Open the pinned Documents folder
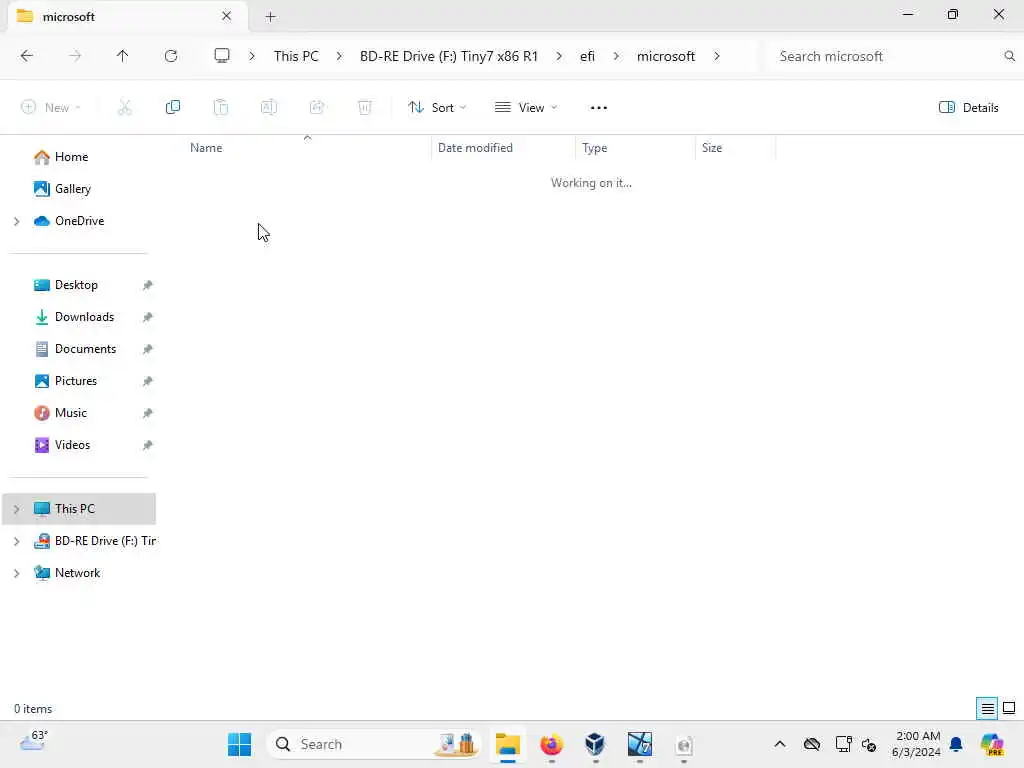 (85, 349)
